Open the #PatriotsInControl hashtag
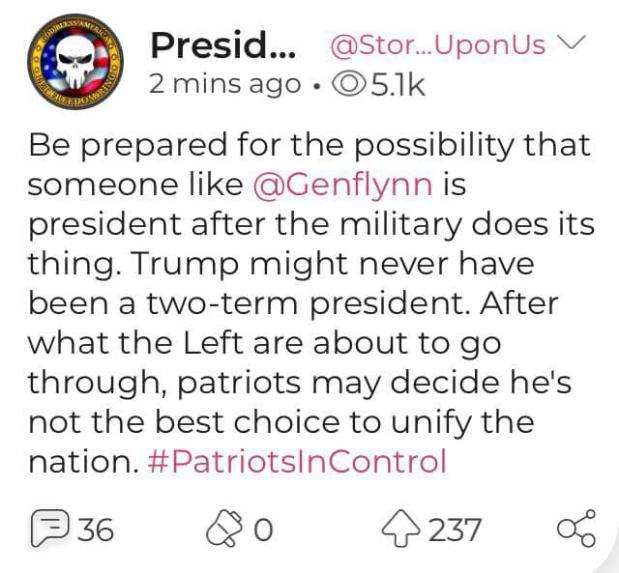Image resolution: width=619 pixels, height=573 pixels. tap(297, 461)
